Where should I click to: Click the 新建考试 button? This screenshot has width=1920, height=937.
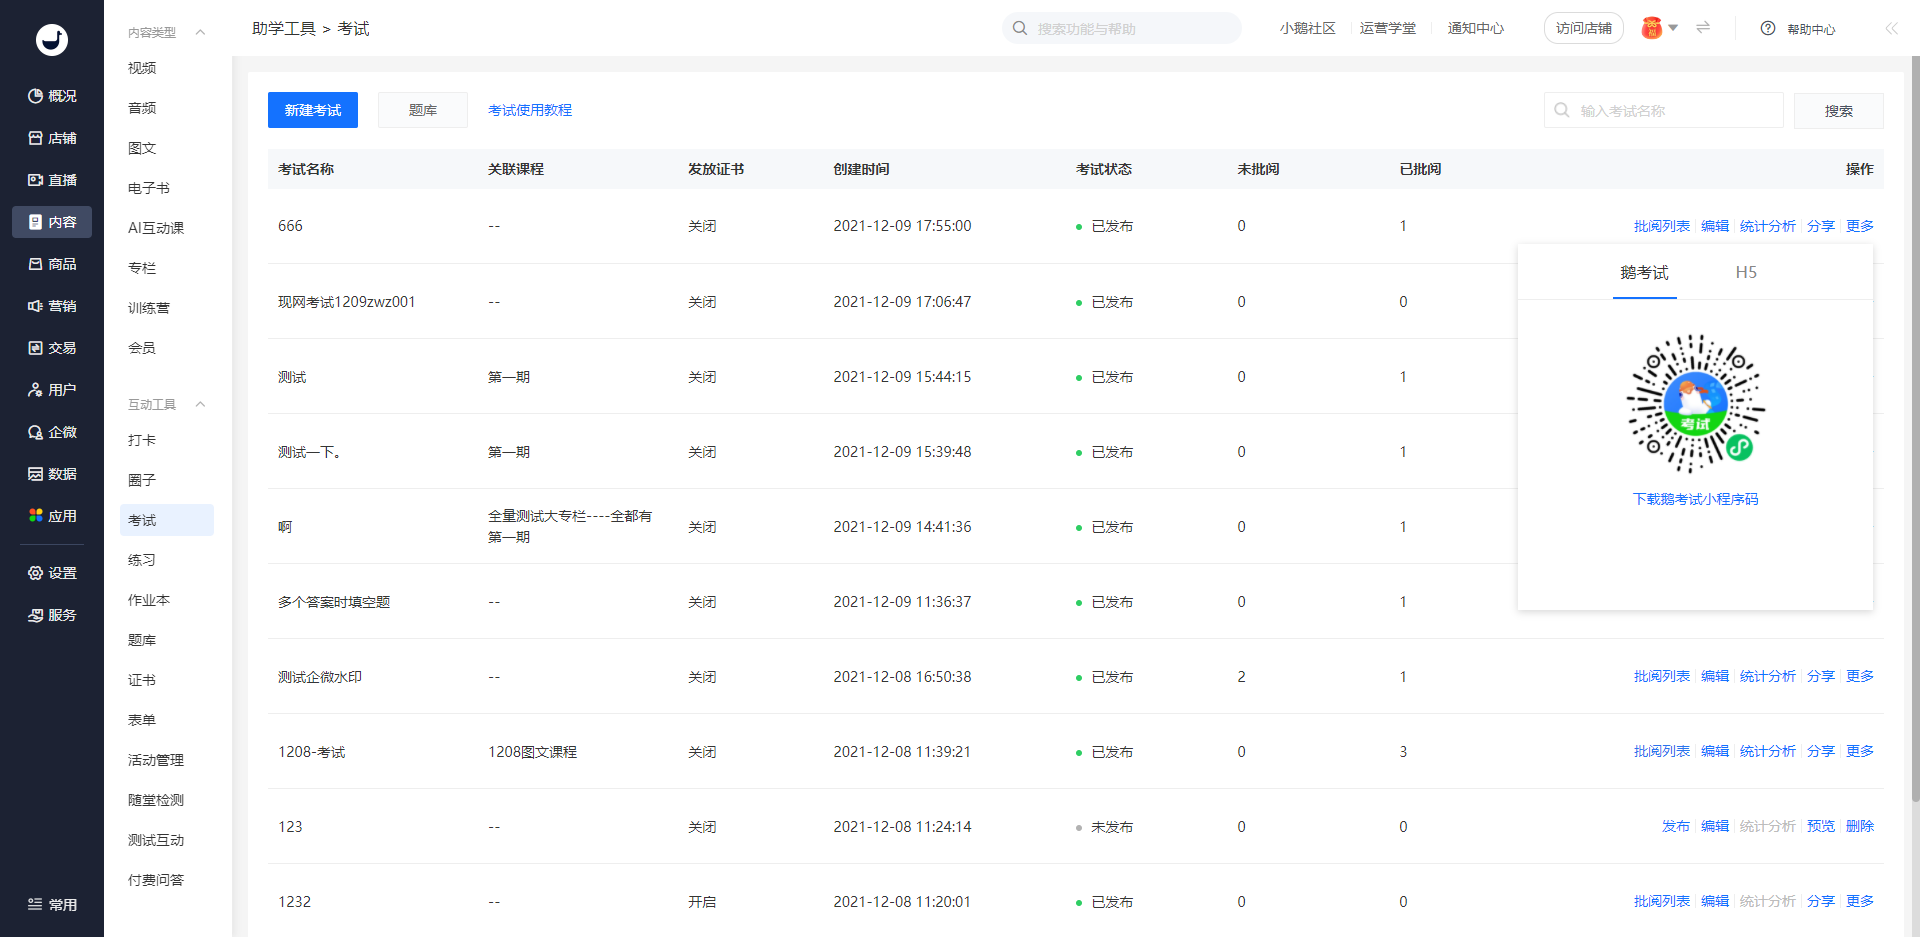coord(312,110)
